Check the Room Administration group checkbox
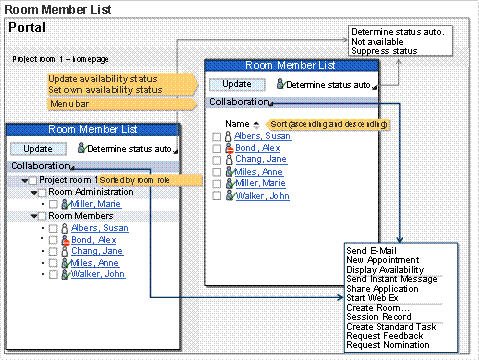 tap(42, 193)
